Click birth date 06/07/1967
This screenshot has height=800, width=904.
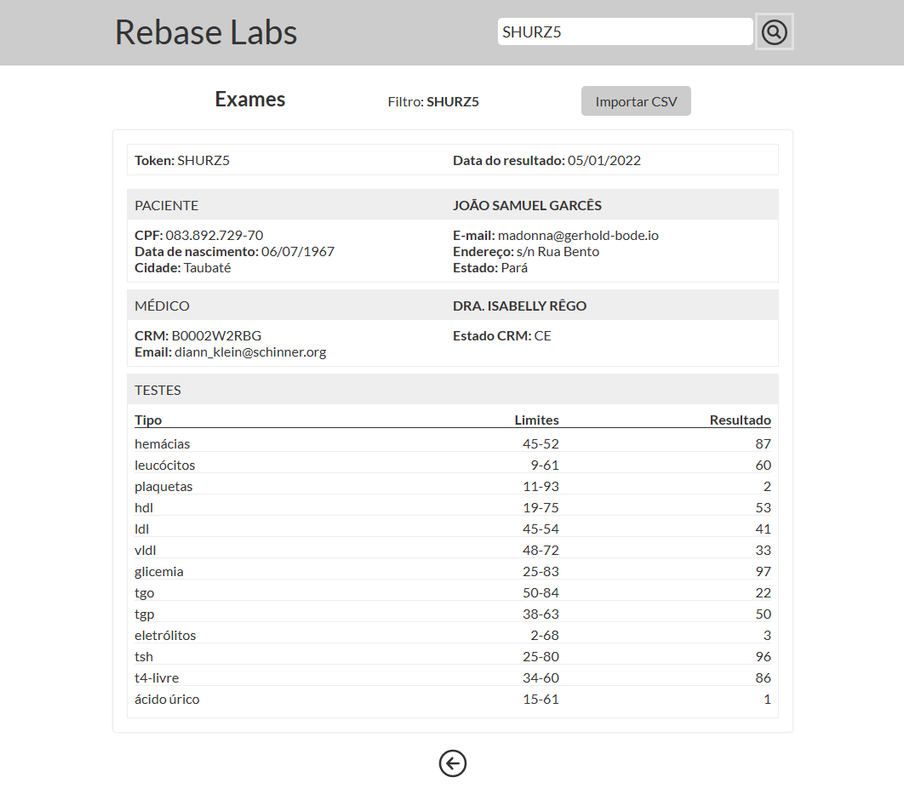[x=297, y=251]
